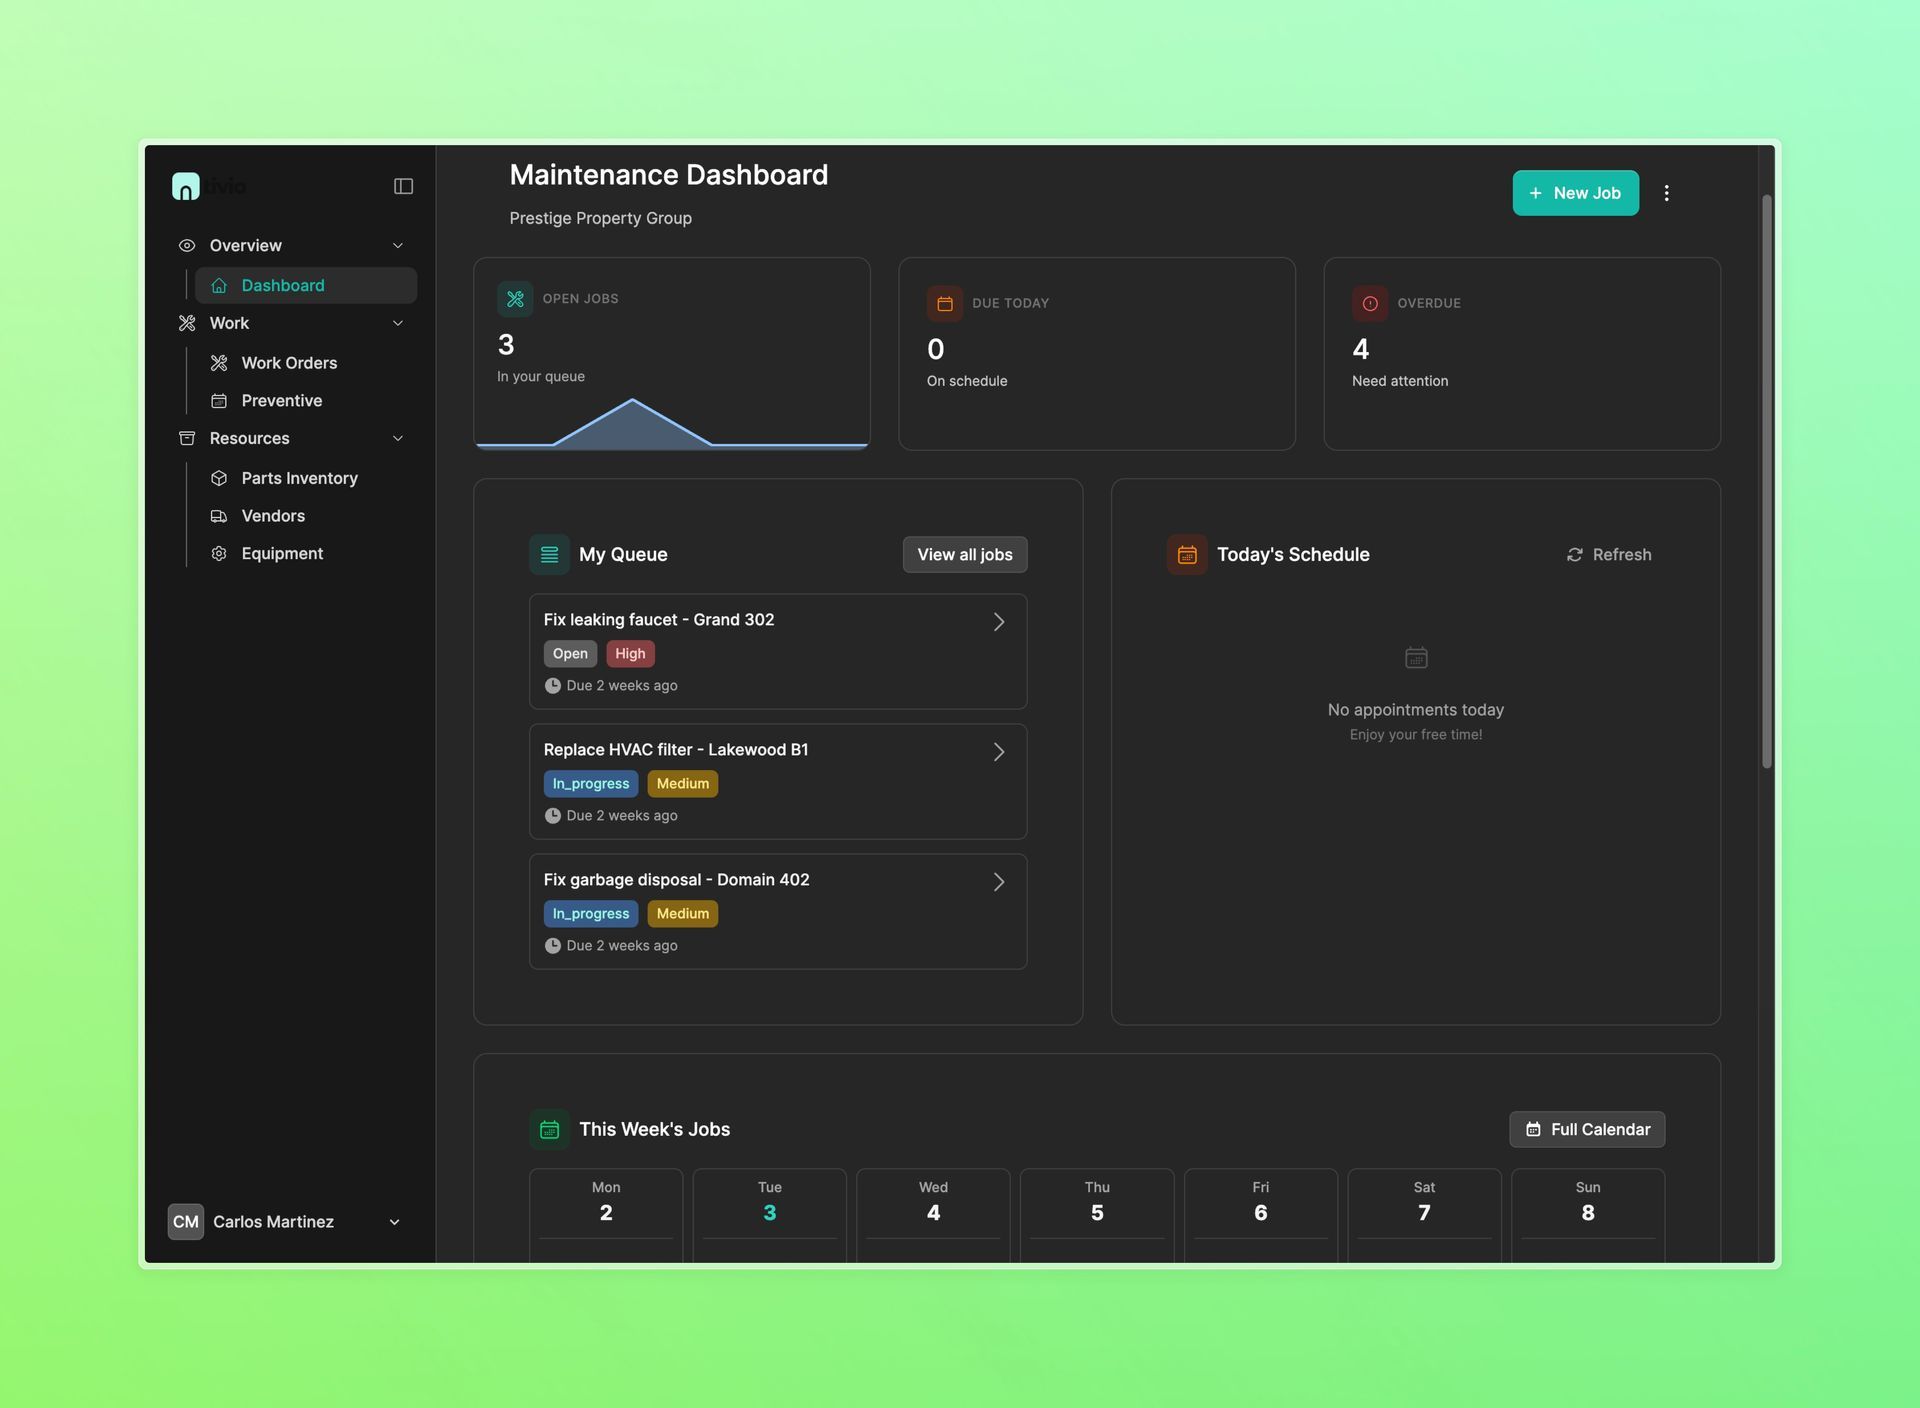Open the three-dot overflow menu
The height and width of the screenshot is (1408, 1920).
tap(1666, 192)
